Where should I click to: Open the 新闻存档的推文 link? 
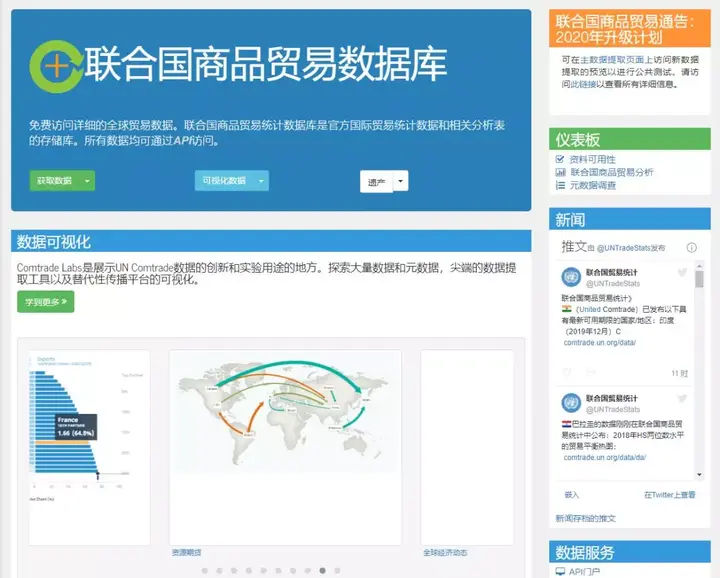(x=585, y=518)
